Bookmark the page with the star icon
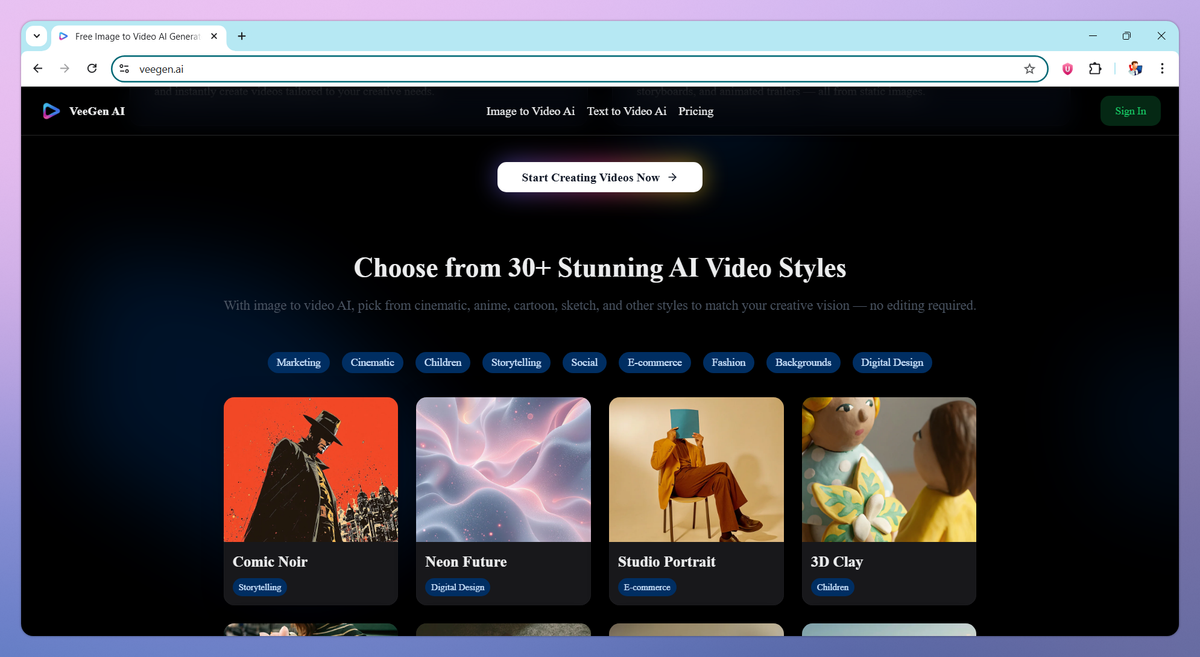 click(1030, 69)
